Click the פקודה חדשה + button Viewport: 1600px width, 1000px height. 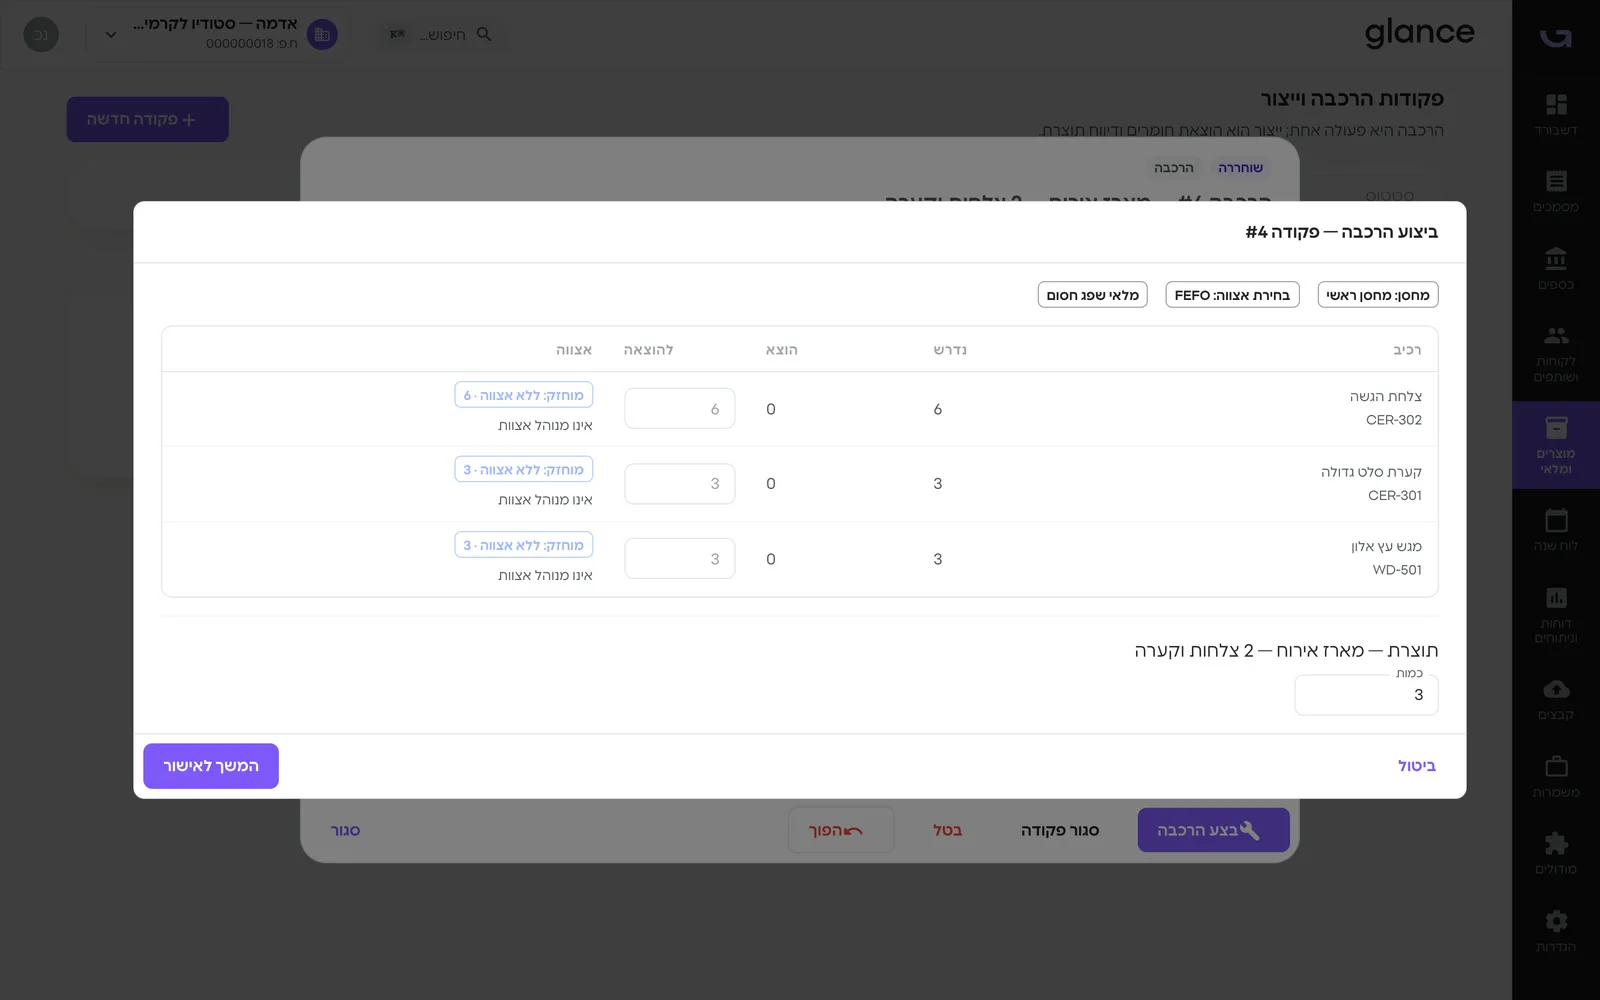pyautogui.click(x=148, y=119)
